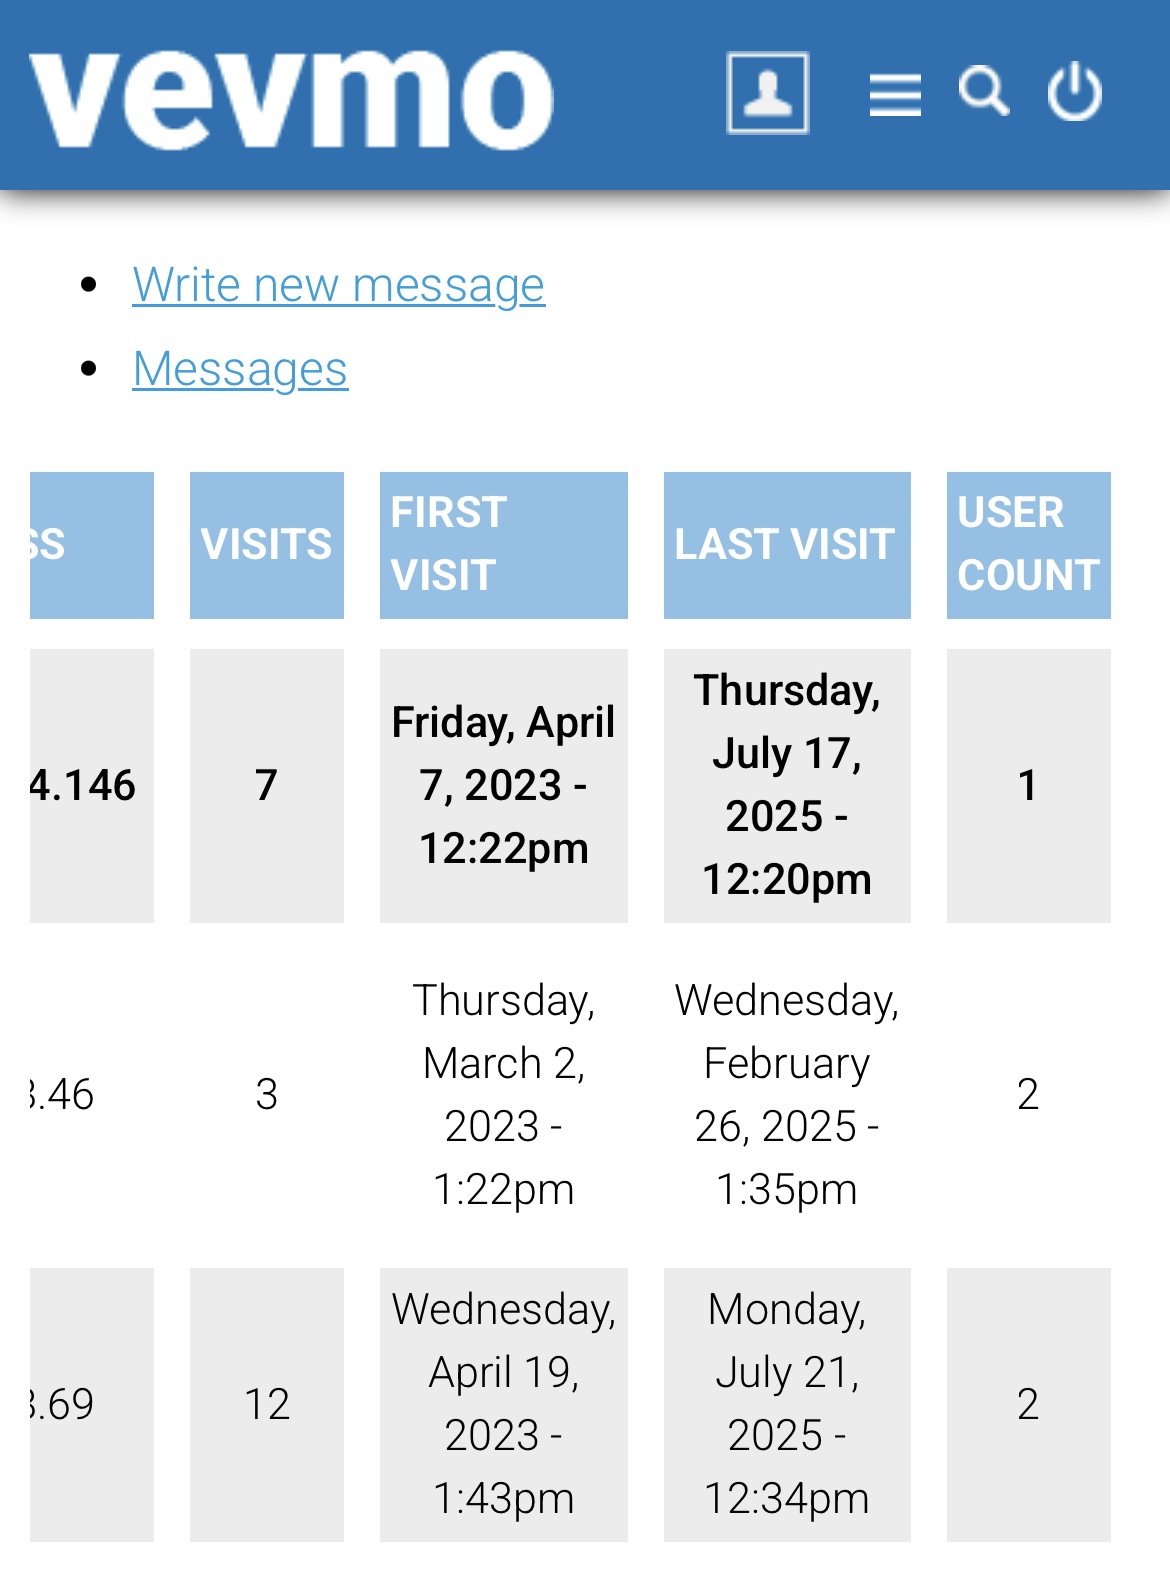Click Monday, July 21, 2025 last visit cell
Viewport: 1170px width, 1585px height.
[x=787, y=1405]
